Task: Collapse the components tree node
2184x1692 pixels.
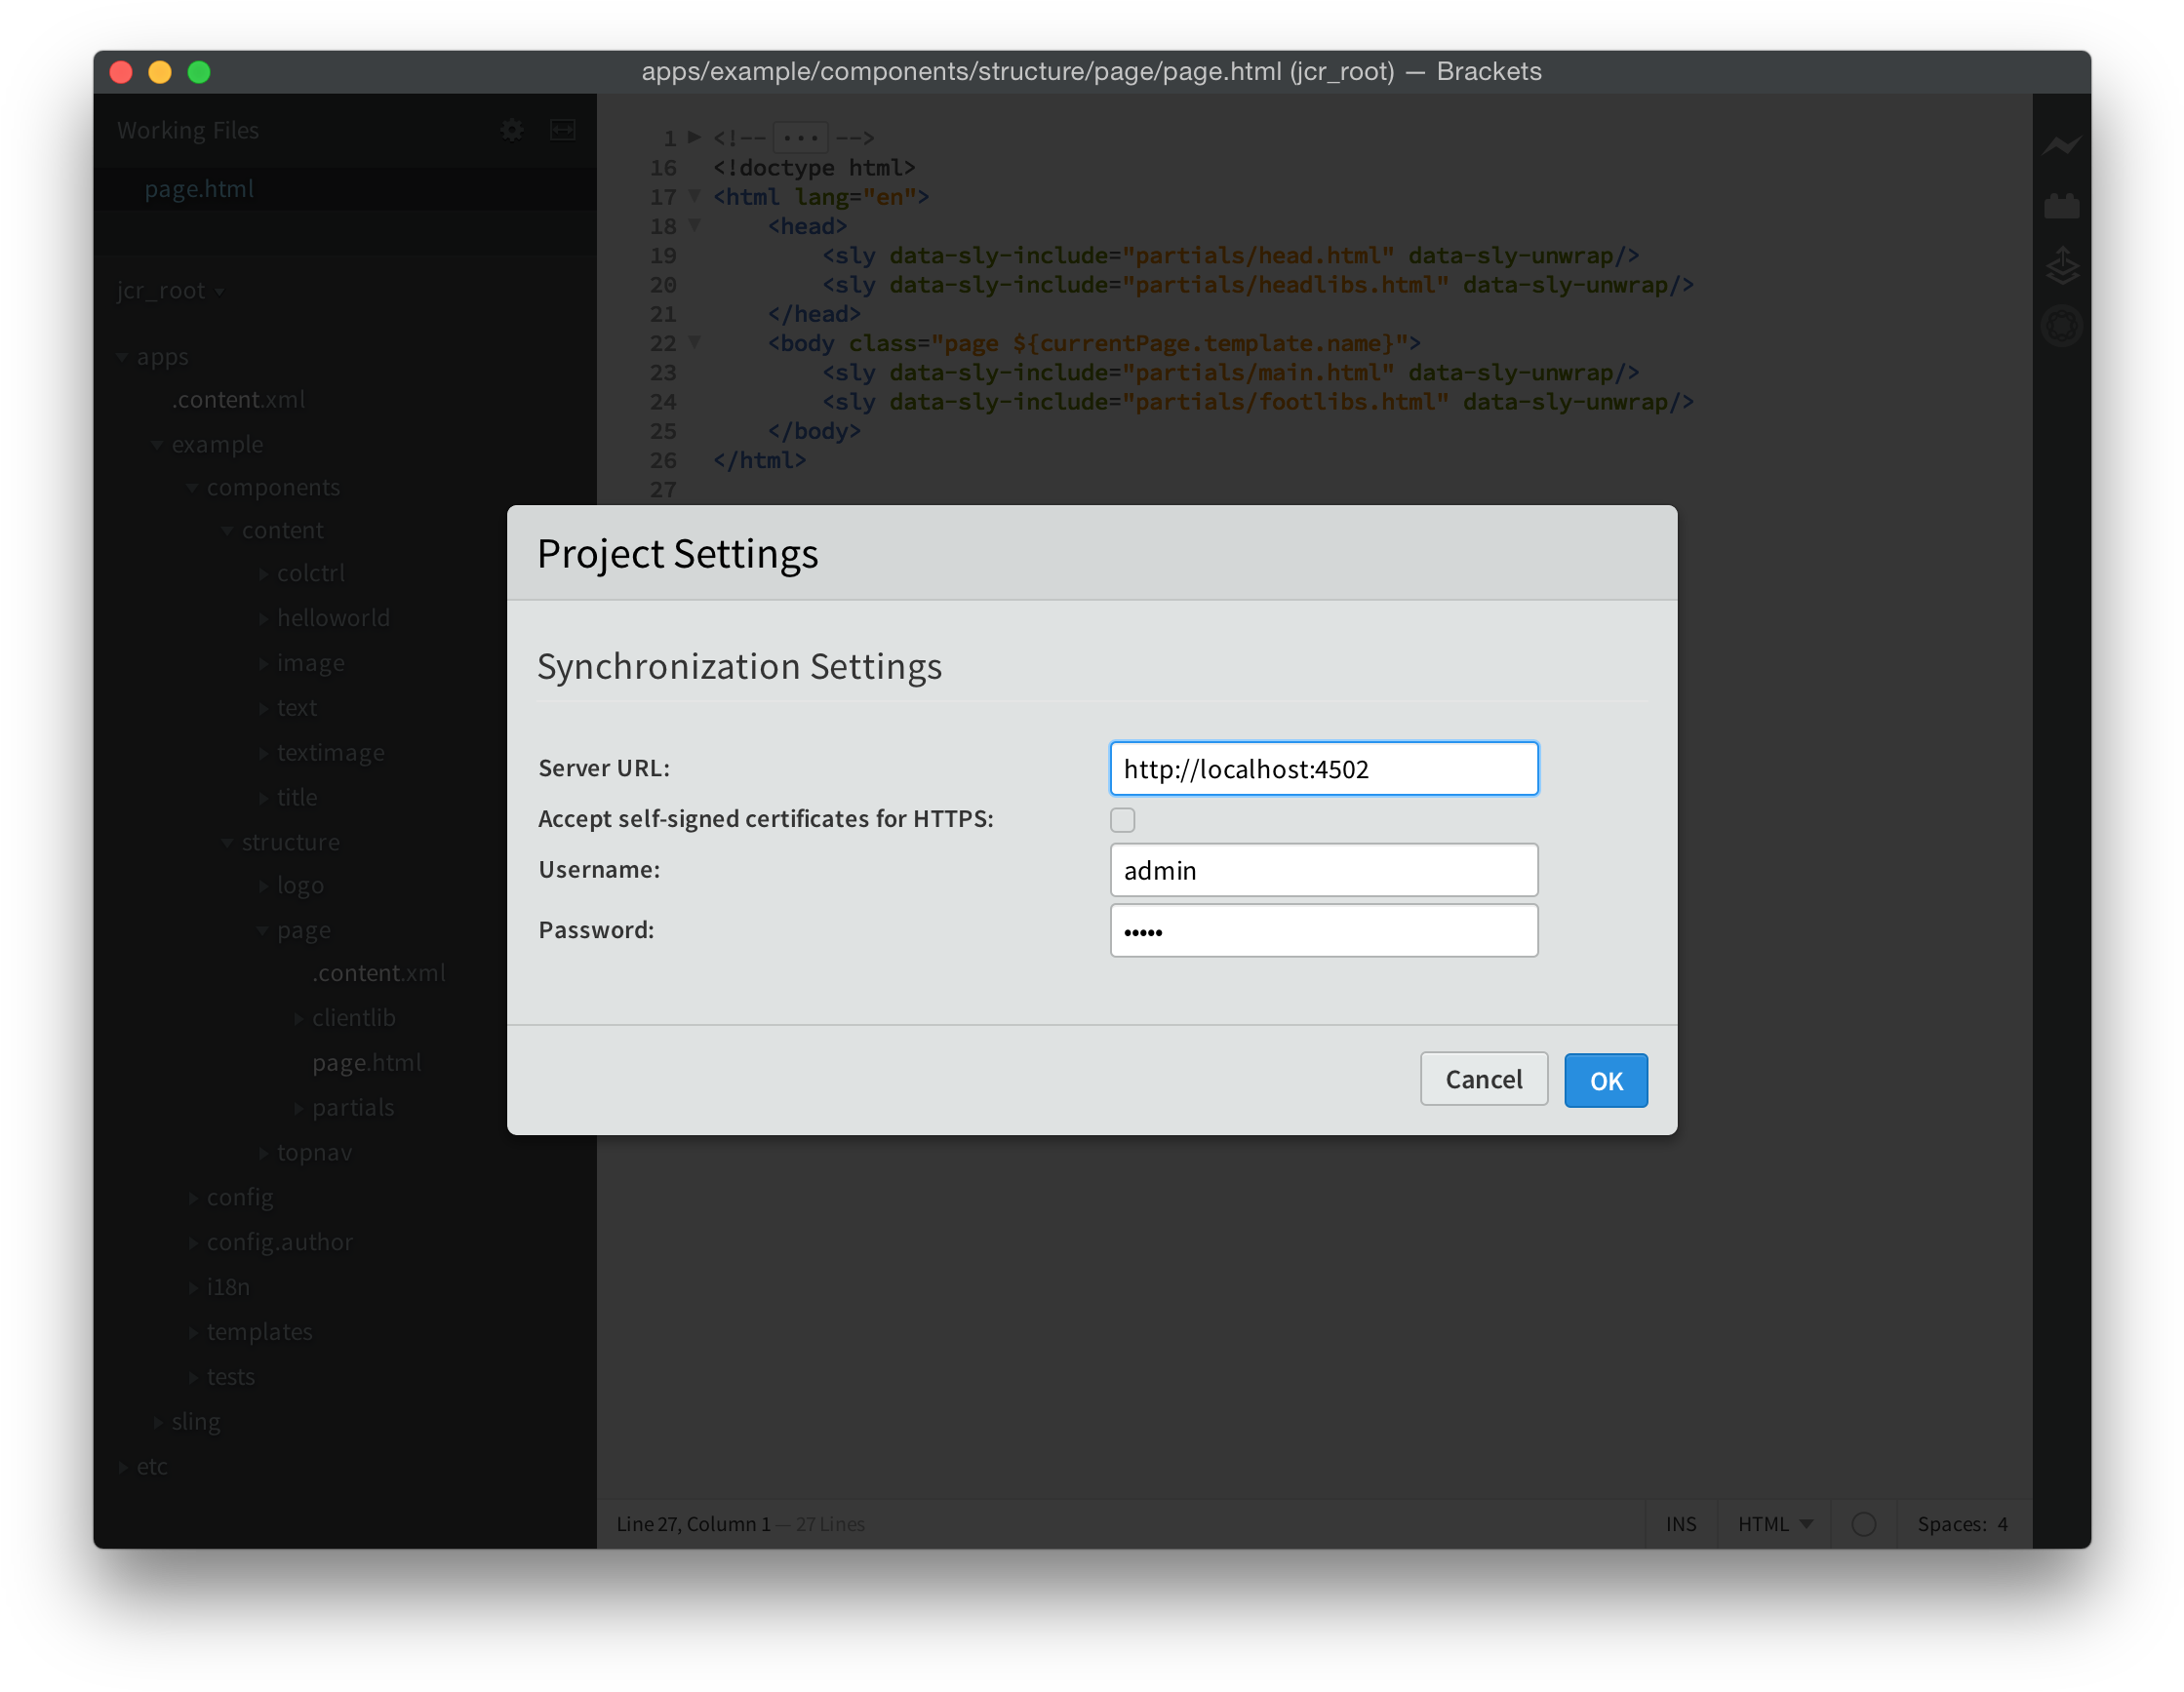Action: click(192, 487)
